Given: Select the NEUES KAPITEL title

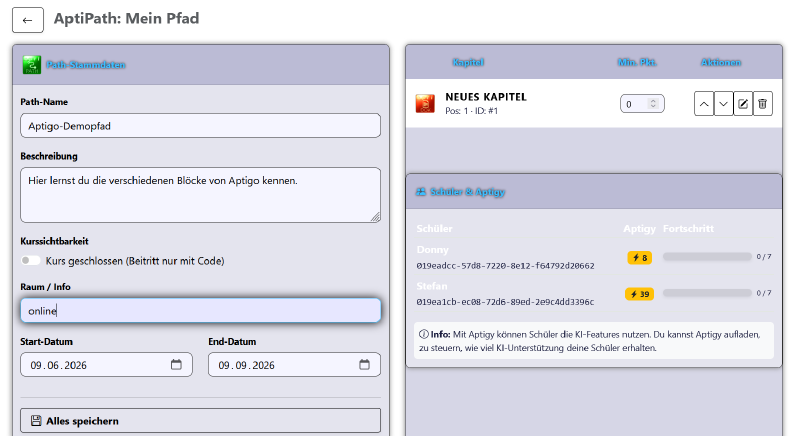Looking at the screenshot, I should (x=486, y=97).
